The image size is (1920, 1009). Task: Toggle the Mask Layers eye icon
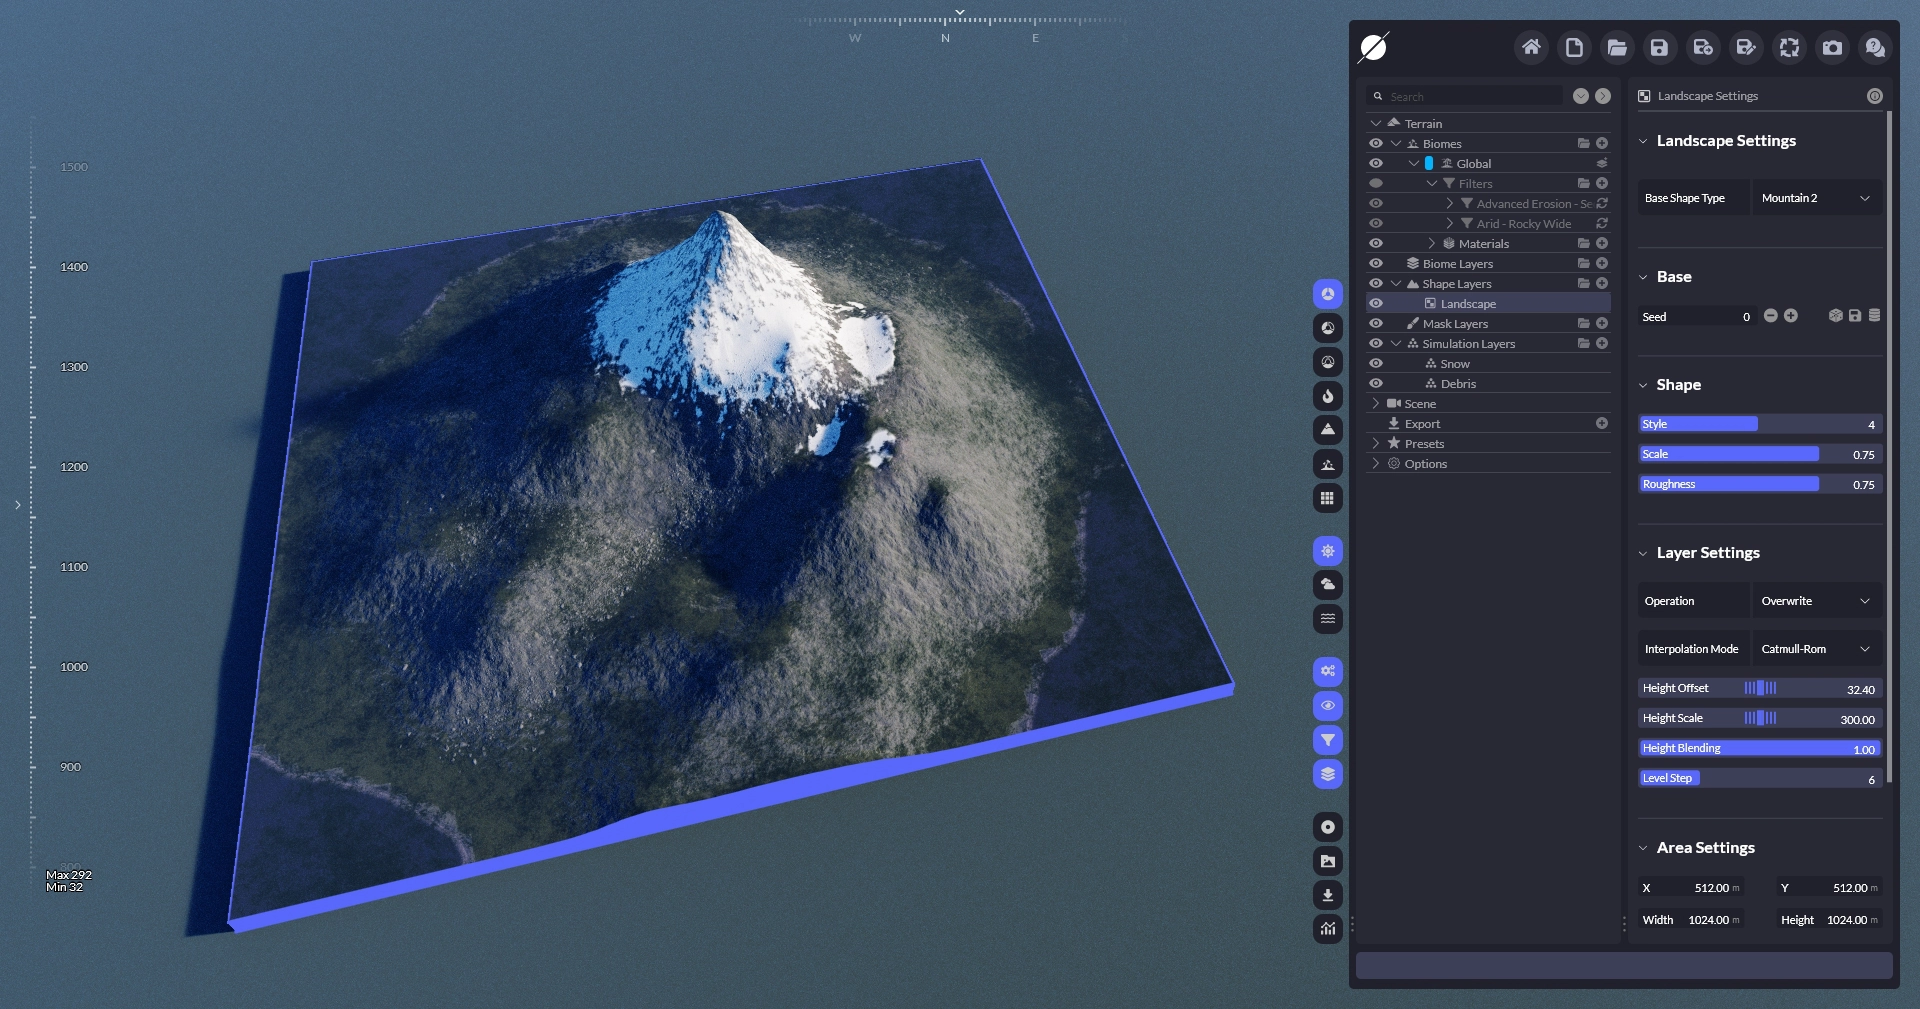tap(1376, 324)
